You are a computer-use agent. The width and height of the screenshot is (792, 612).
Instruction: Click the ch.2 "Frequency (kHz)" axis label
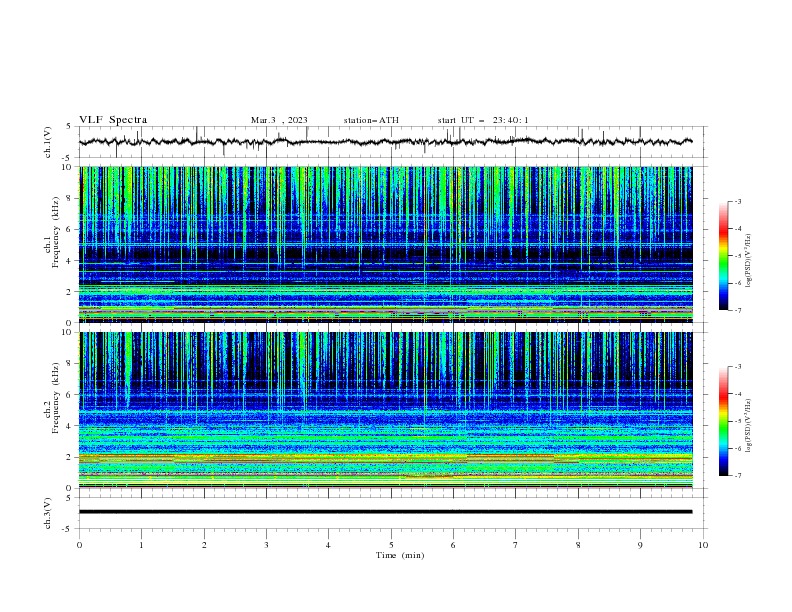click(56, 397)
